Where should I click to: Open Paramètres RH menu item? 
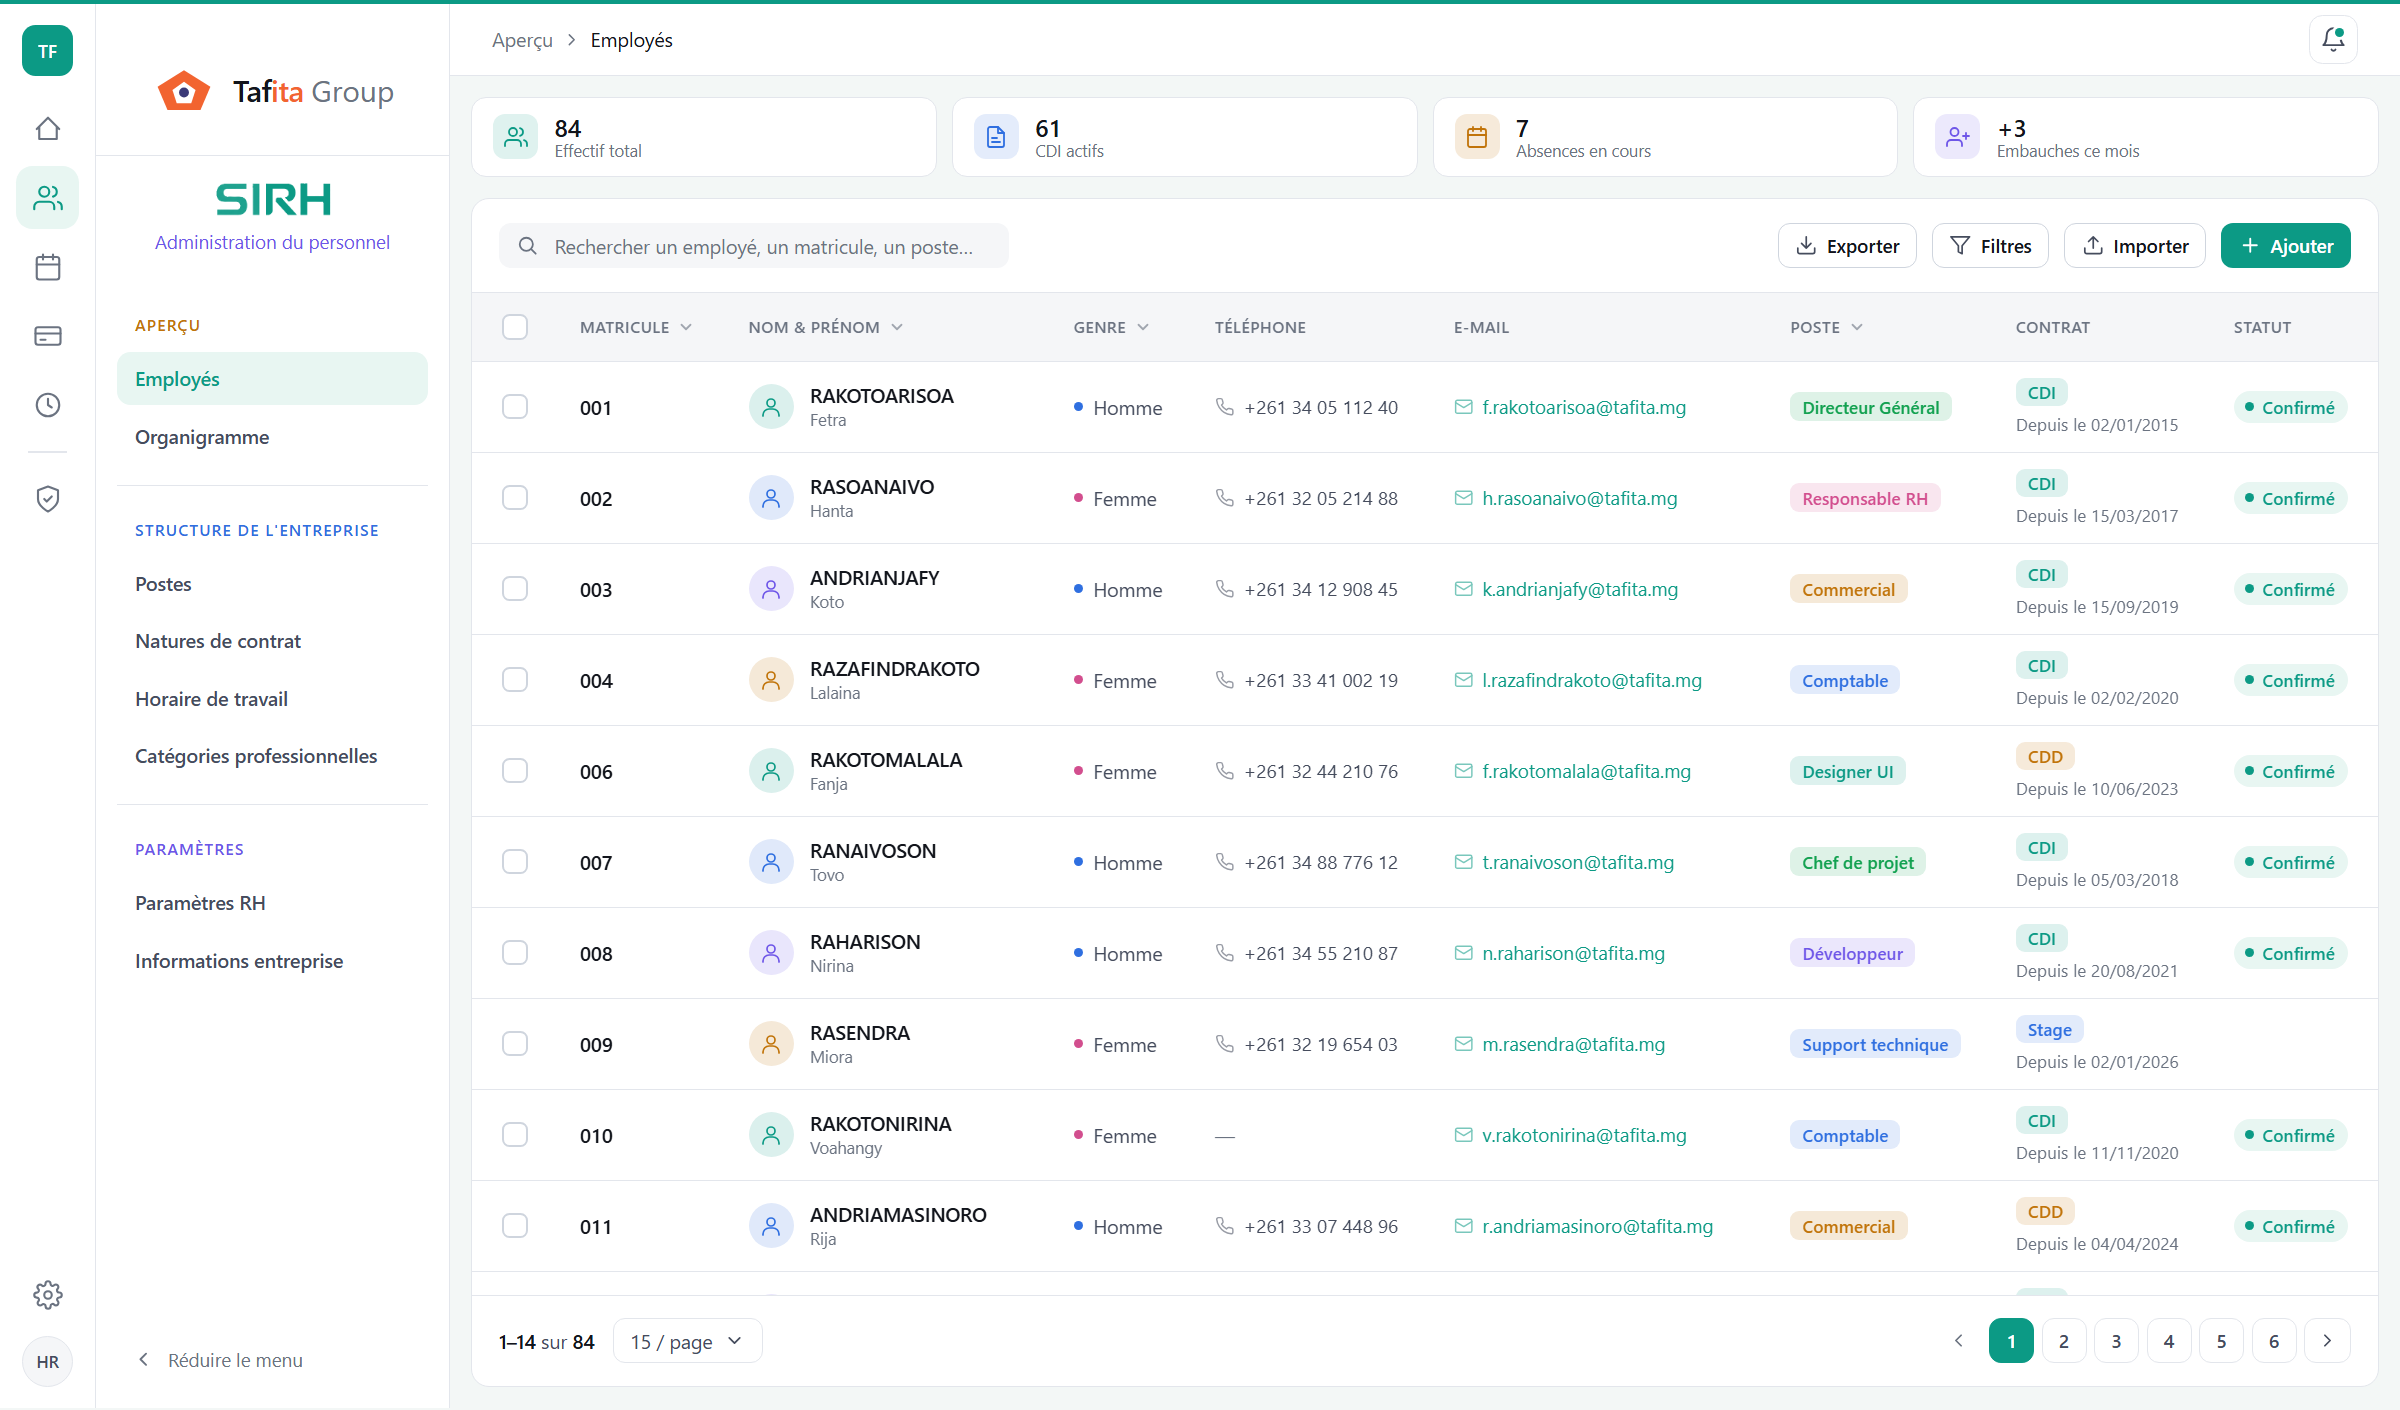pos(272,903)
